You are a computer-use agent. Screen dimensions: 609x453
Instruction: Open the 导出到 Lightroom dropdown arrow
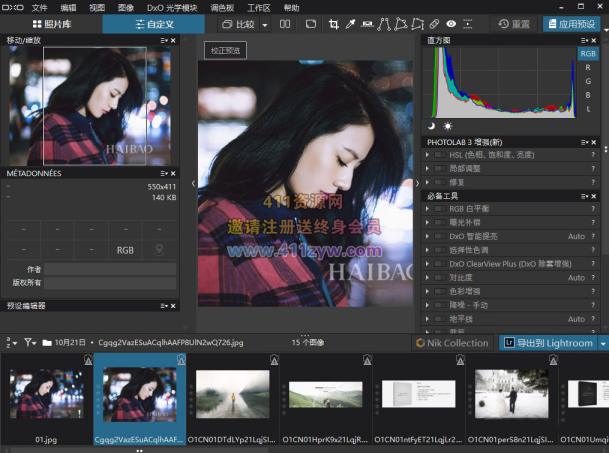point(603,343)
